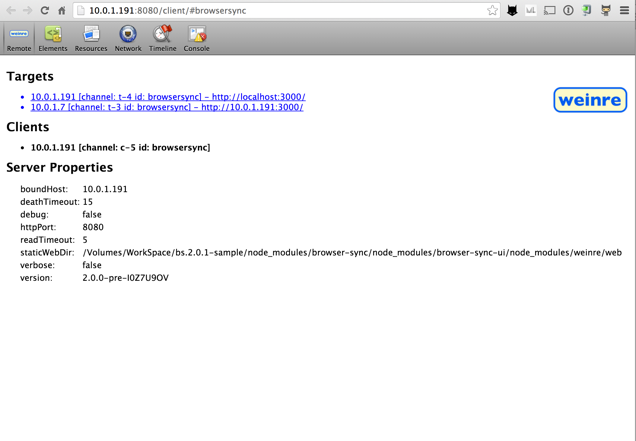Open the Chrome hamburger menu

(x=624, y=10)
